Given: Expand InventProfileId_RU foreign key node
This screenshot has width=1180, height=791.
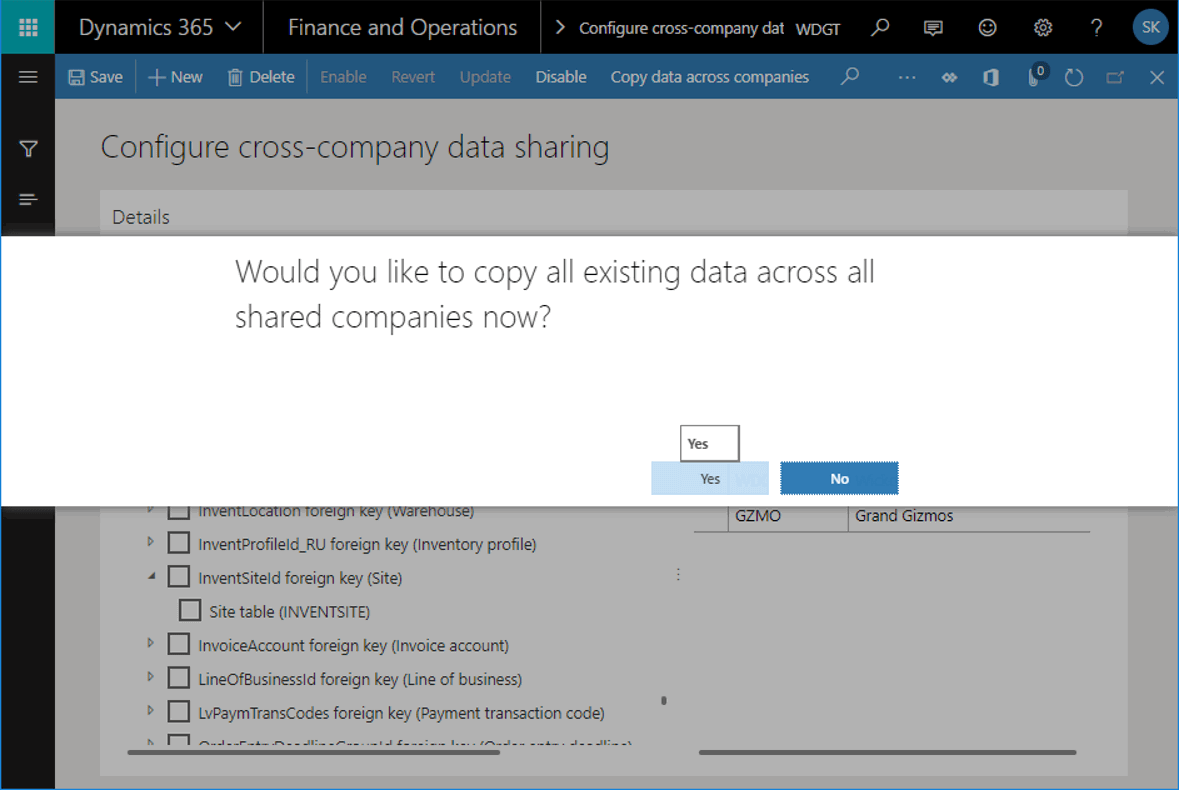Looking at the screenshot, I should coord(151,542).
